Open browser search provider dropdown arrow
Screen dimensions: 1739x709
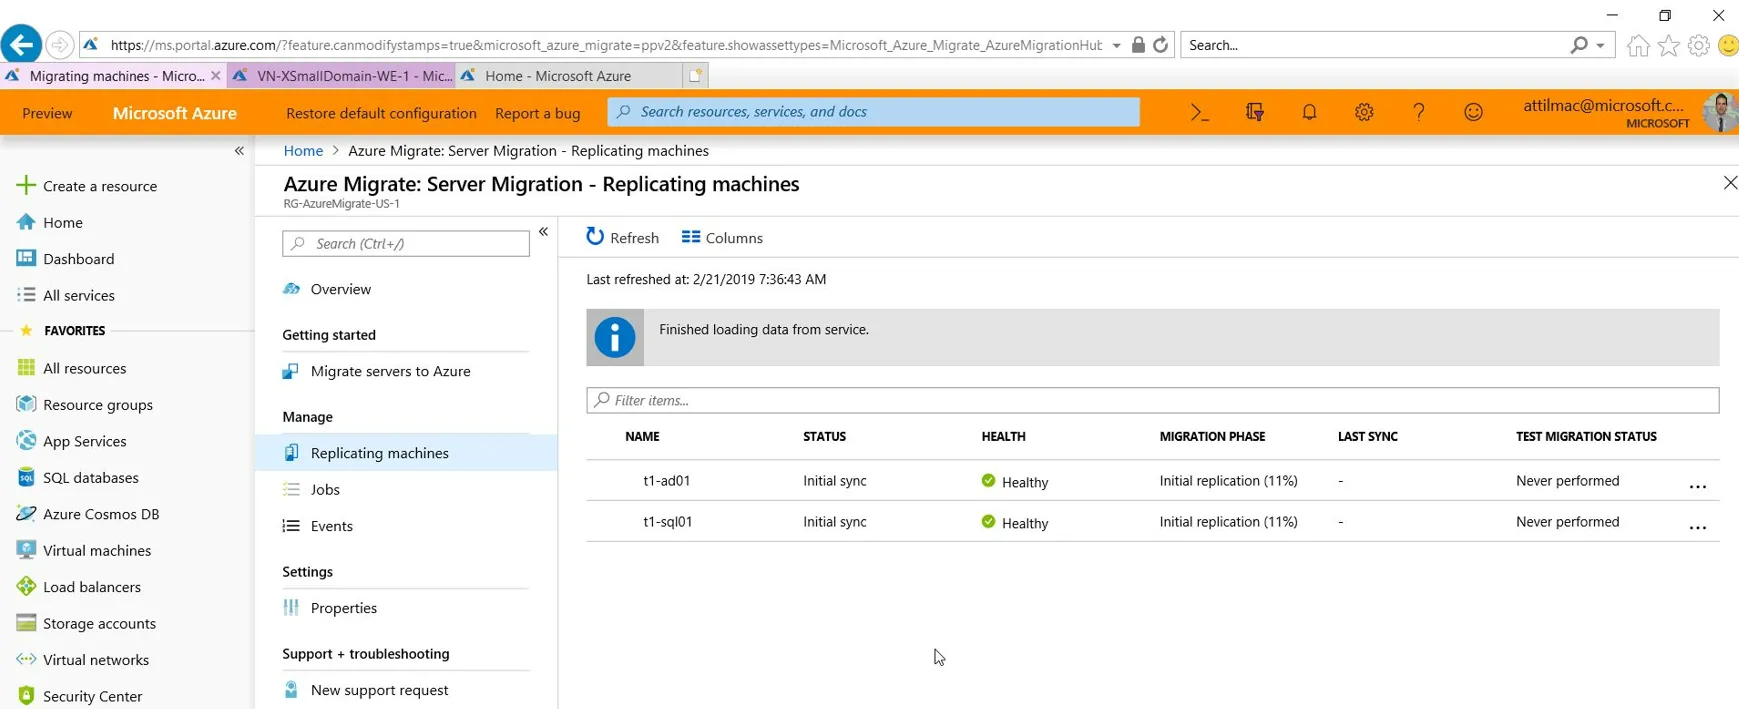pos(1600,45)
